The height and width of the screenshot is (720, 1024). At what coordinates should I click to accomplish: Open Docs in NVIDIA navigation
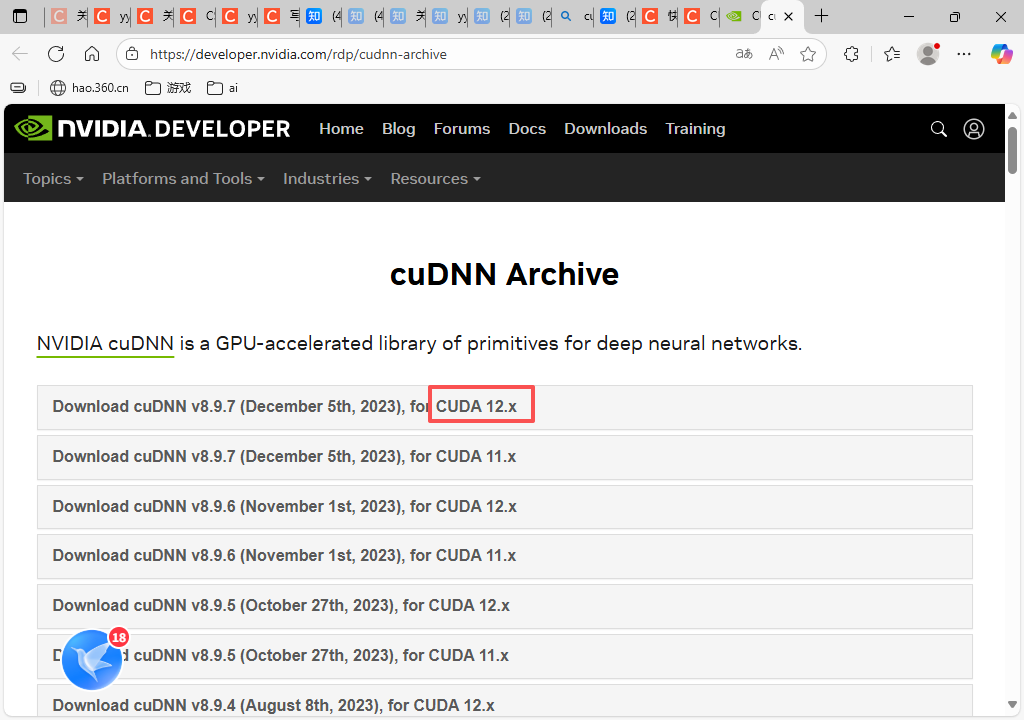pyautogui.click(x=527, y=129)
